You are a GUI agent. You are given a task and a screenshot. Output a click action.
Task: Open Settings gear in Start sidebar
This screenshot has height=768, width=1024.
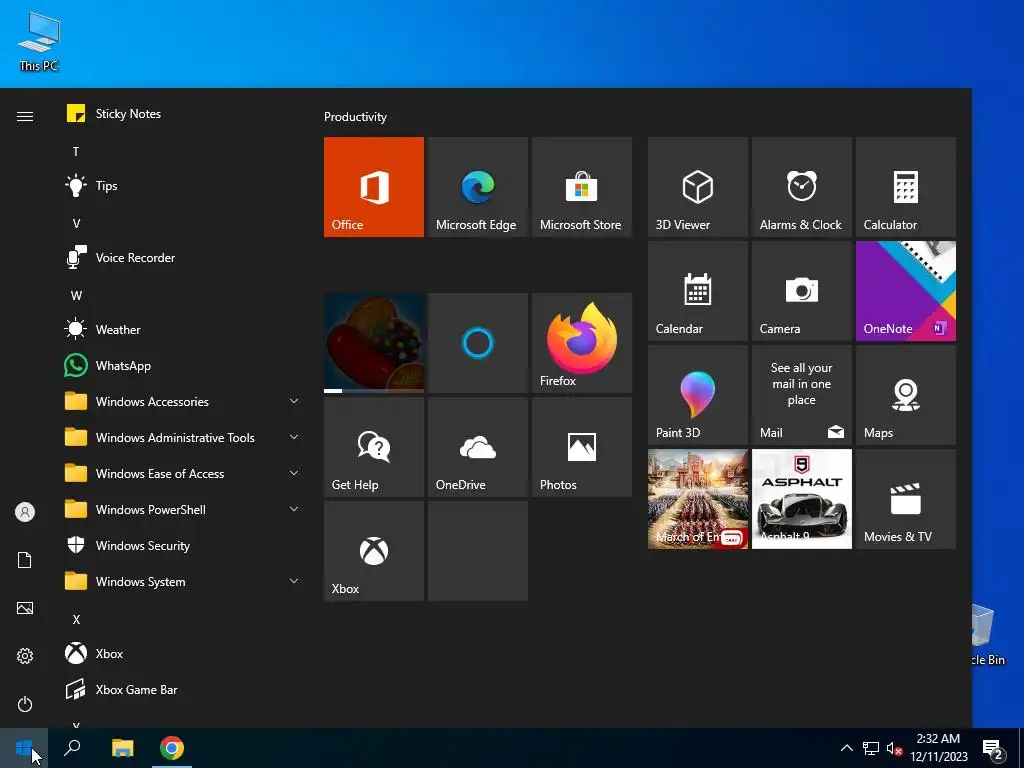pyautogui.click(x=25, y=656)
